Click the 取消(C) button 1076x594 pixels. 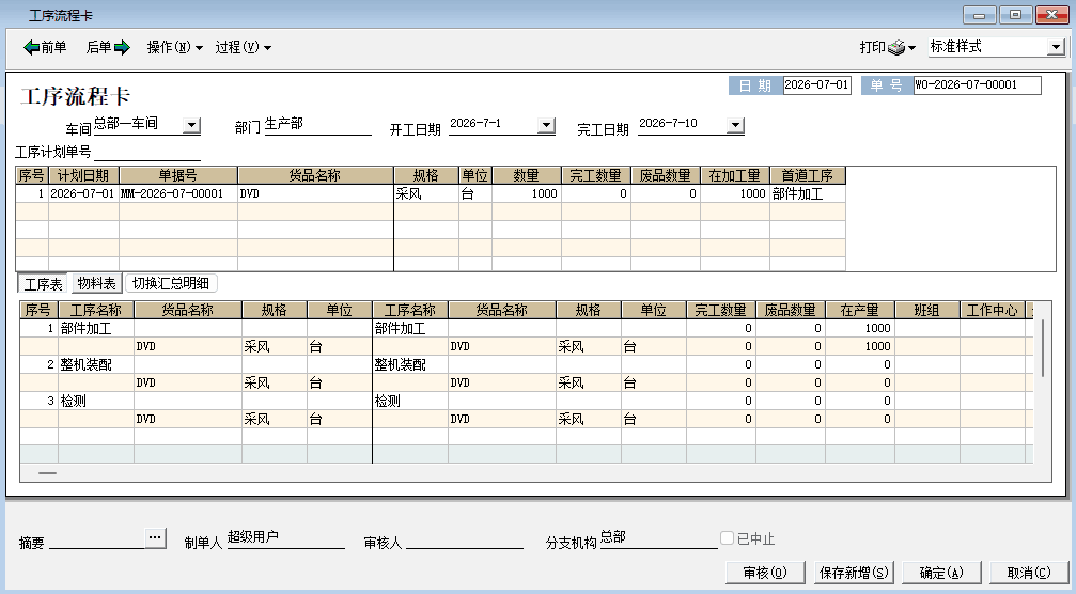click(1029, 572)
